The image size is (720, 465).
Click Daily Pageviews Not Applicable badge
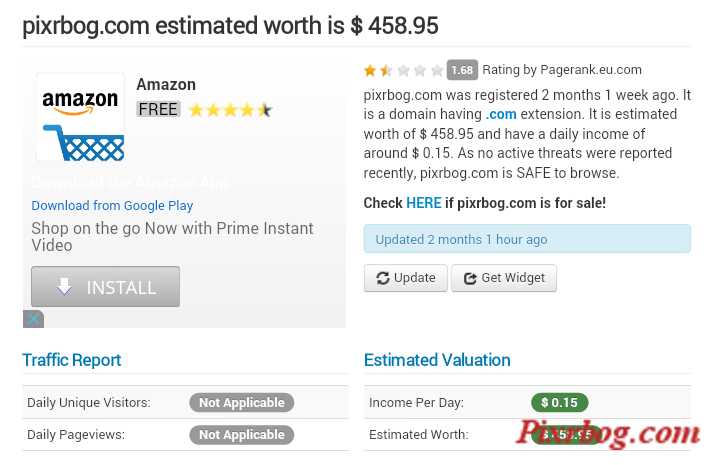tap(242, 435)
